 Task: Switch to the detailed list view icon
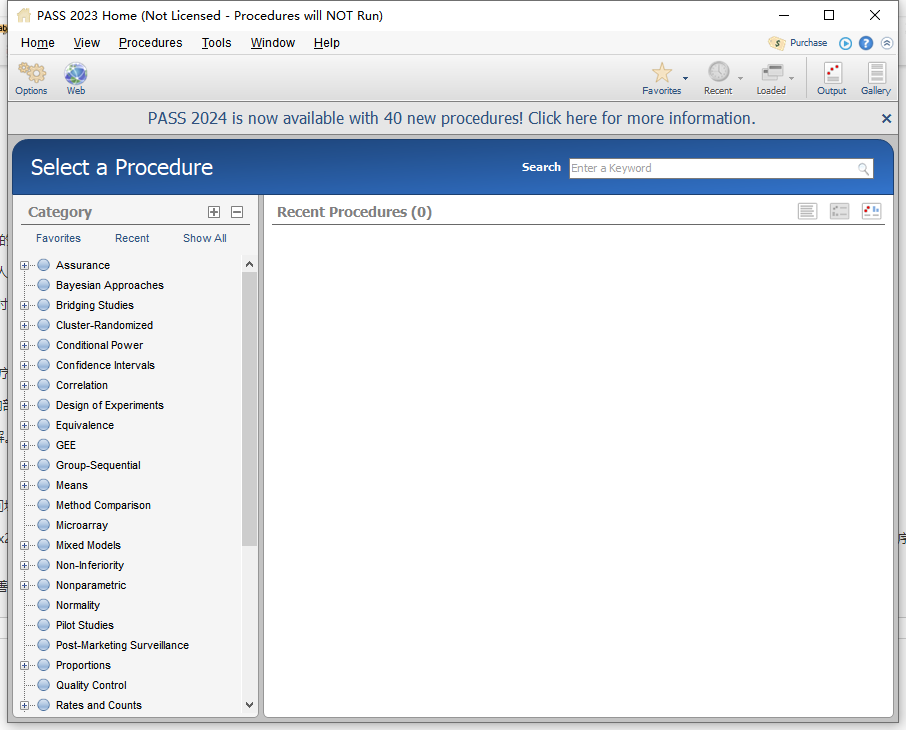(x=839, y=212)
